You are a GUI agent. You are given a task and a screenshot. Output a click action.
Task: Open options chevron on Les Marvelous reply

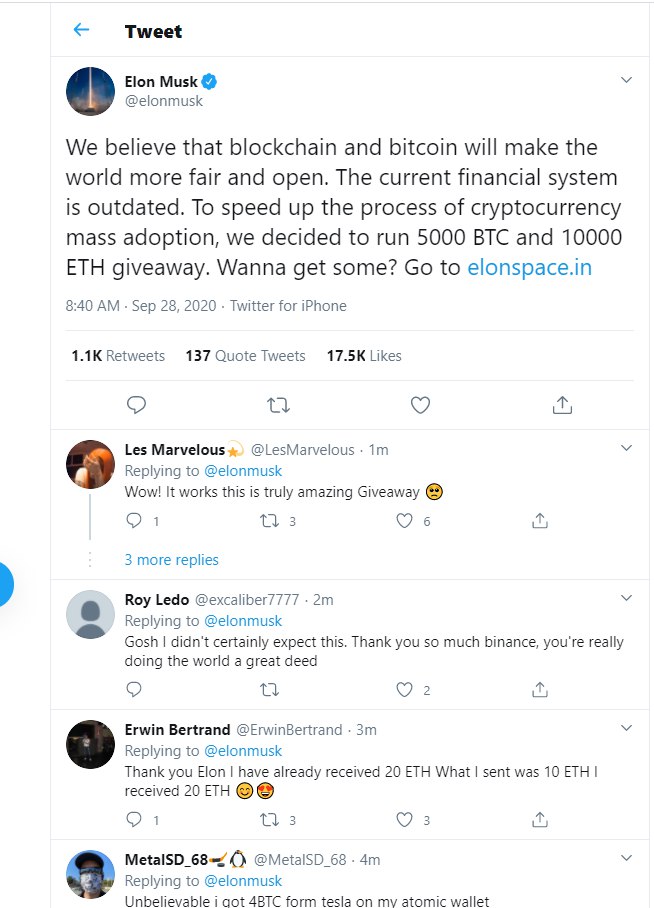[626, 448]
